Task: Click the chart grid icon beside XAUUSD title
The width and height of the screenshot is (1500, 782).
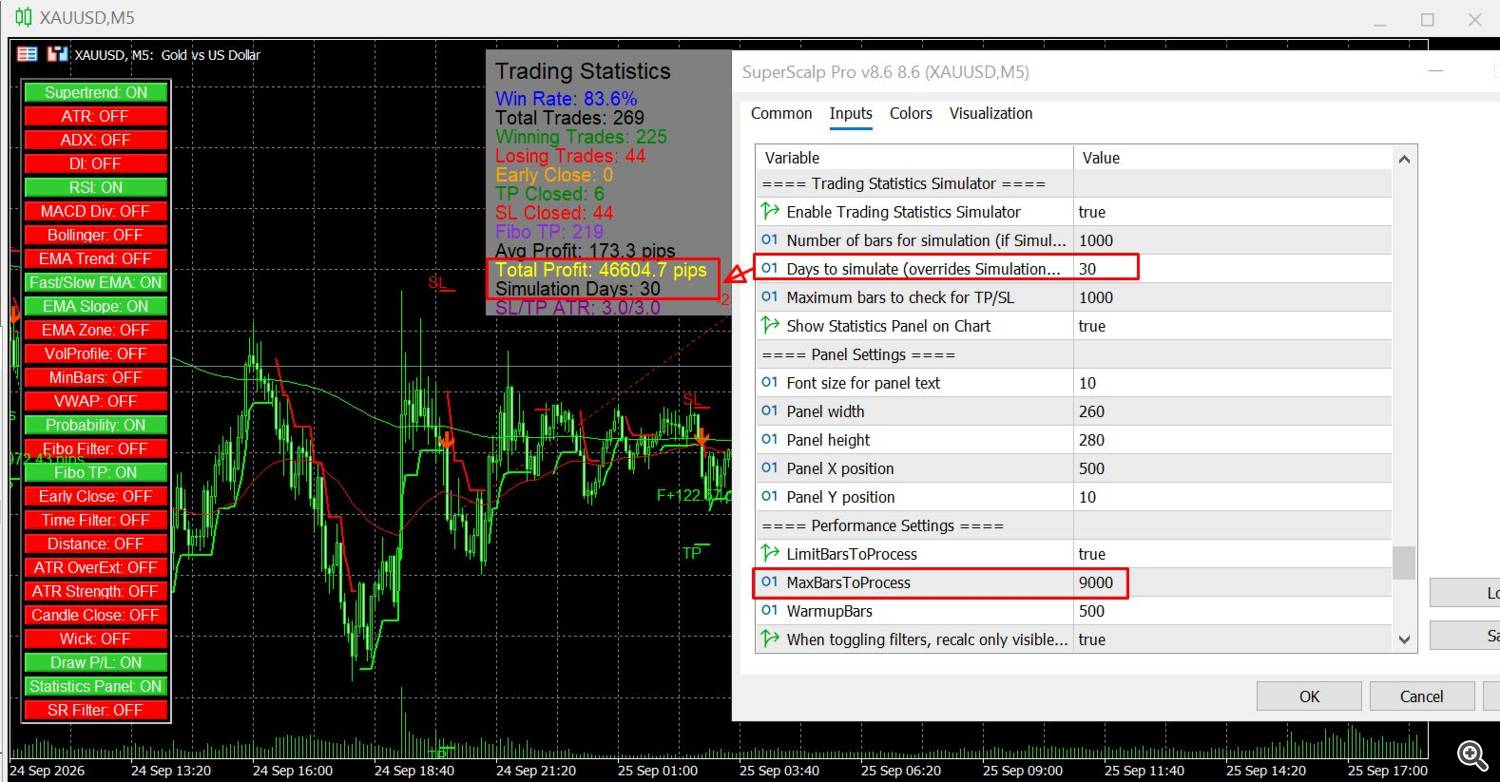Action: [27, 54]
